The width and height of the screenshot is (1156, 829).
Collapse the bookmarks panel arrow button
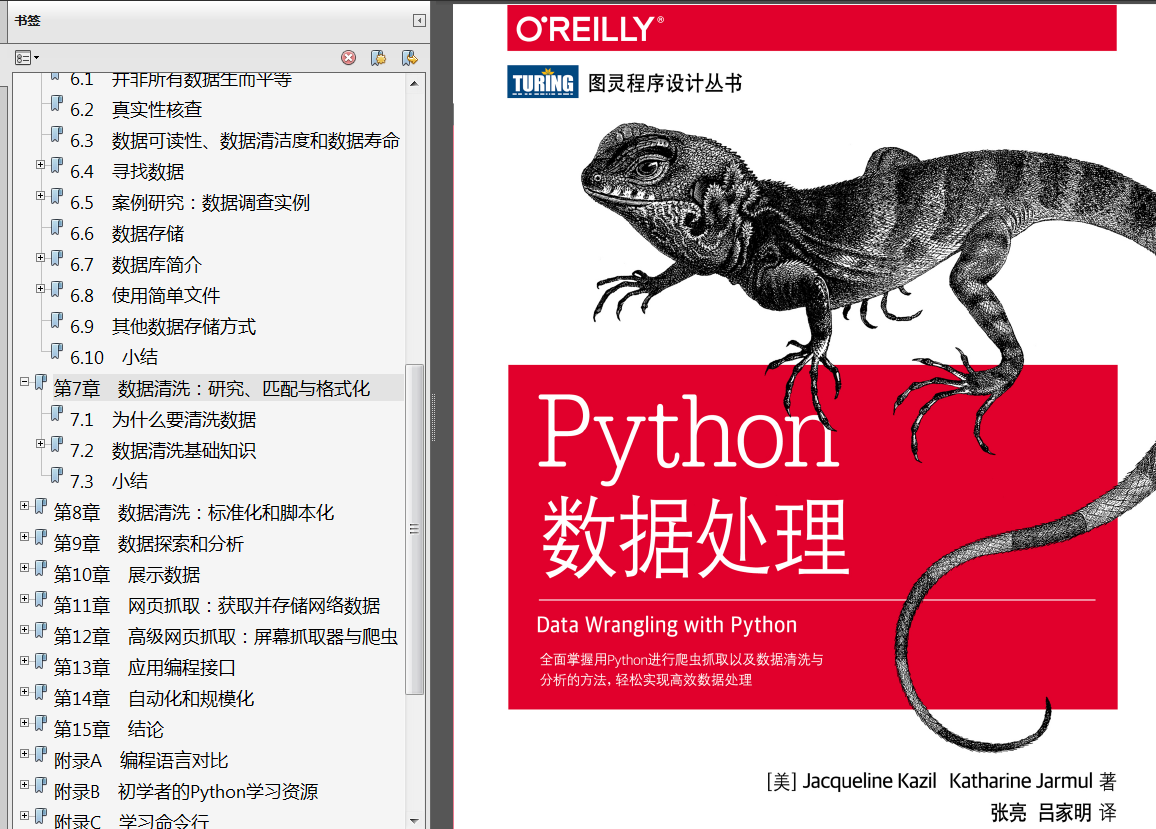419,21
